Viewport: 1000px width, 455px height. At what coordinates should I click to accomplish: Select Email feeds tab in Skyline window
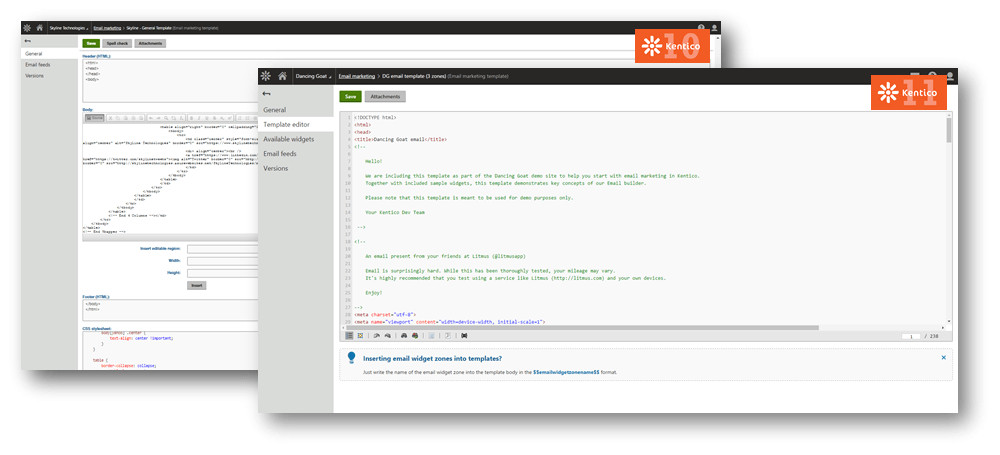(49, 64)
